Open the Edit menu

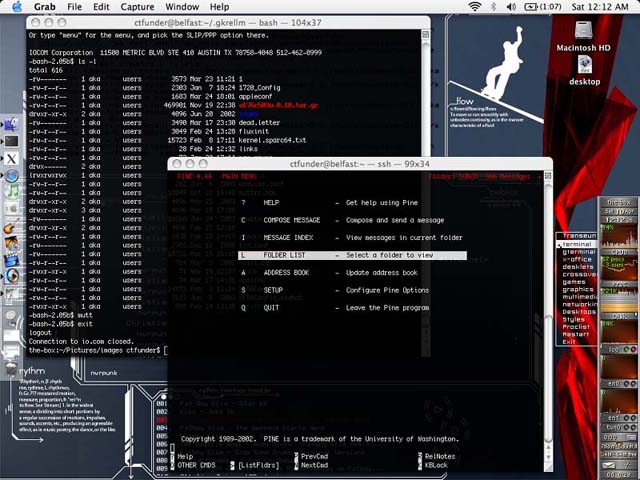101,7
